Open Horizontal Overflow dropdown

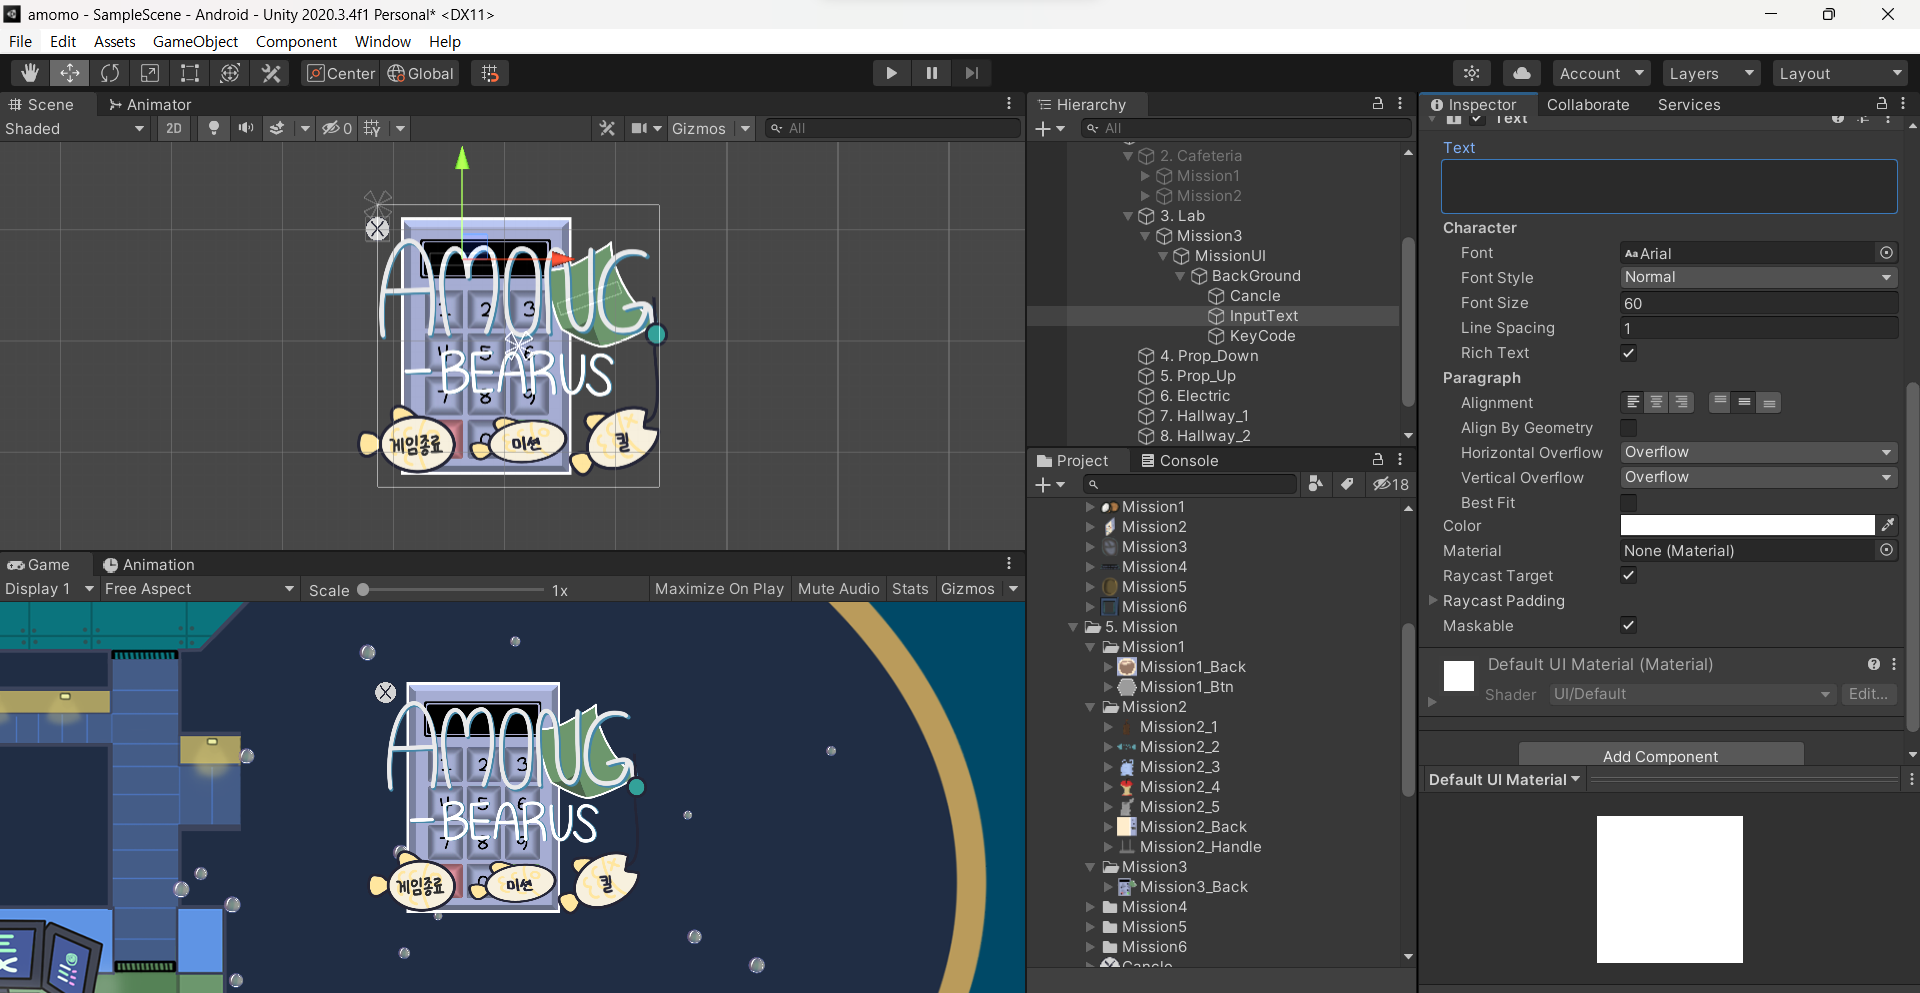click(1759, 452)
